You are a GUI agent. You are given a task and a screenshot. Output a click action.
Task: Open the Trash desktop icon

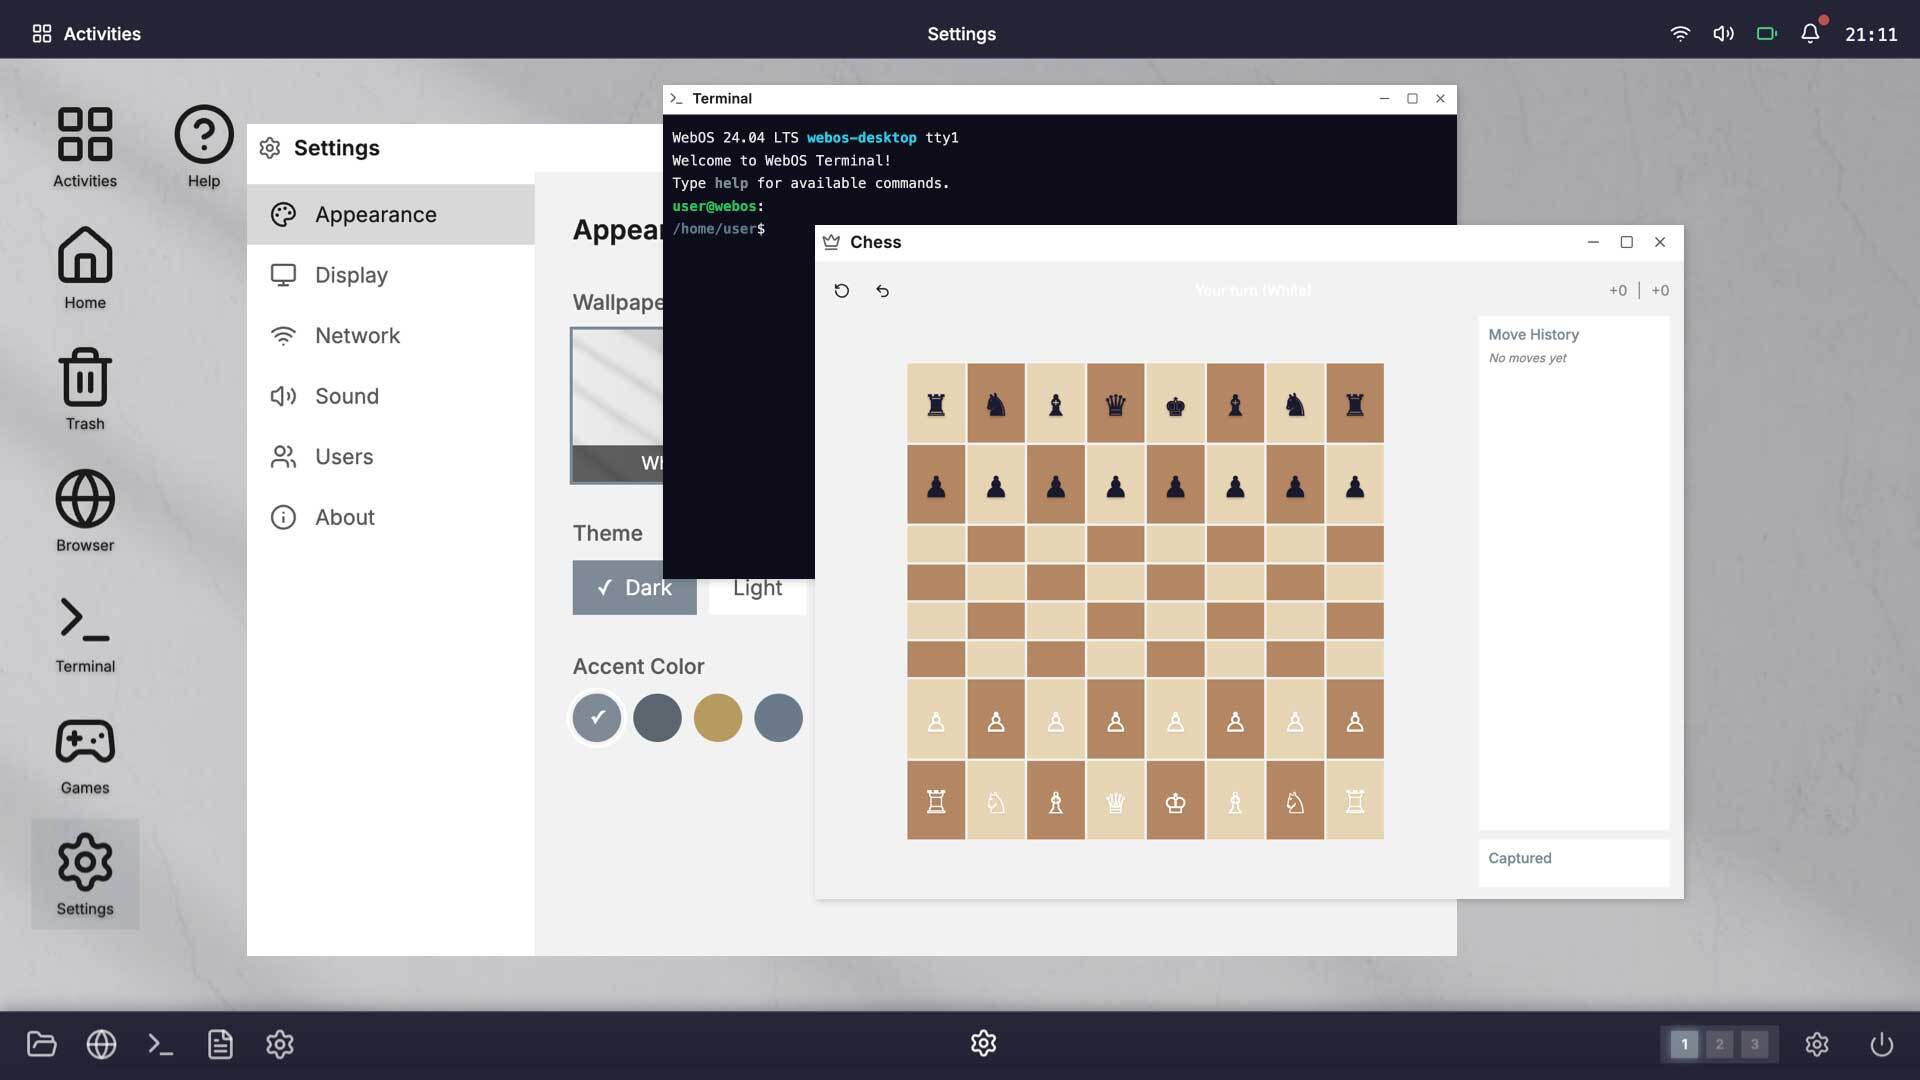coord(85,389)
